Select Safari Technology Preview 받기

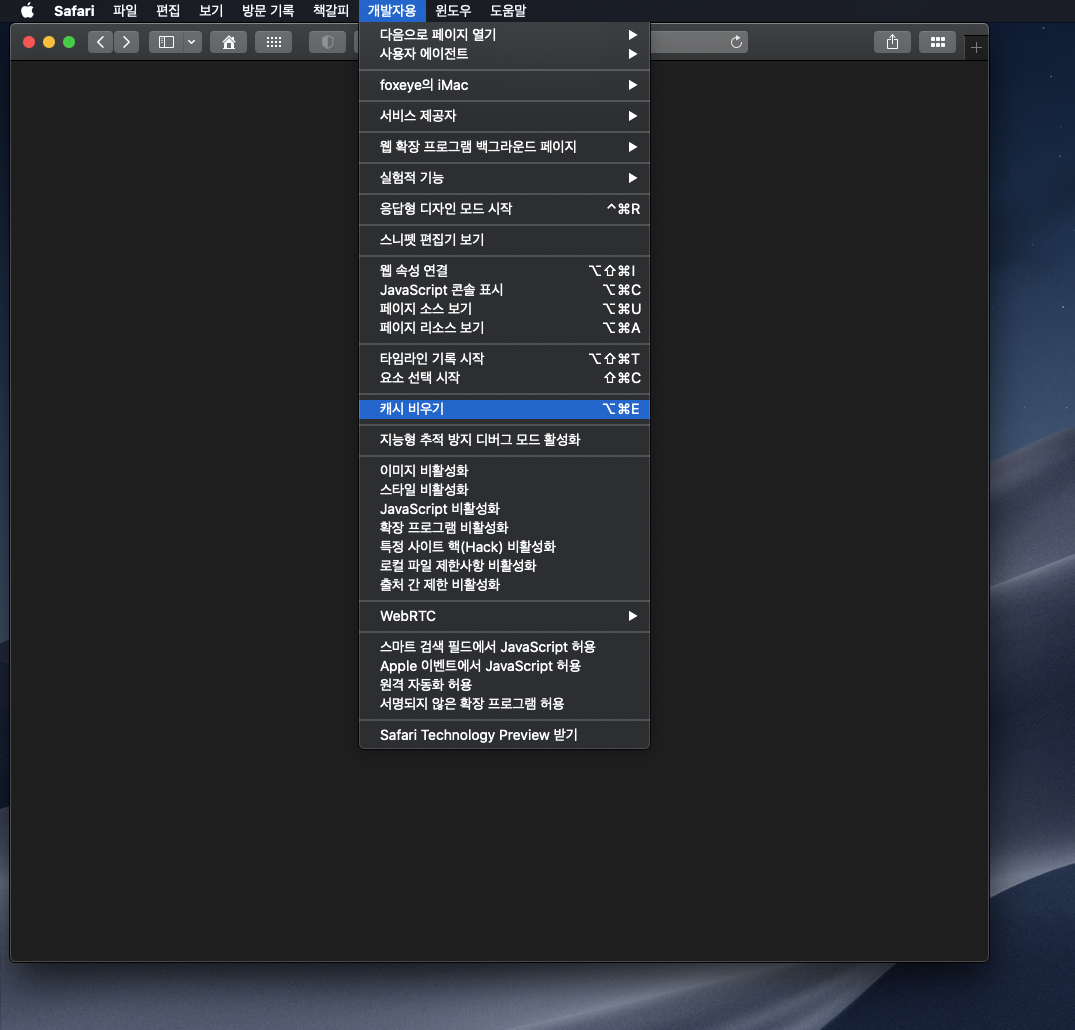coord(505,735)
